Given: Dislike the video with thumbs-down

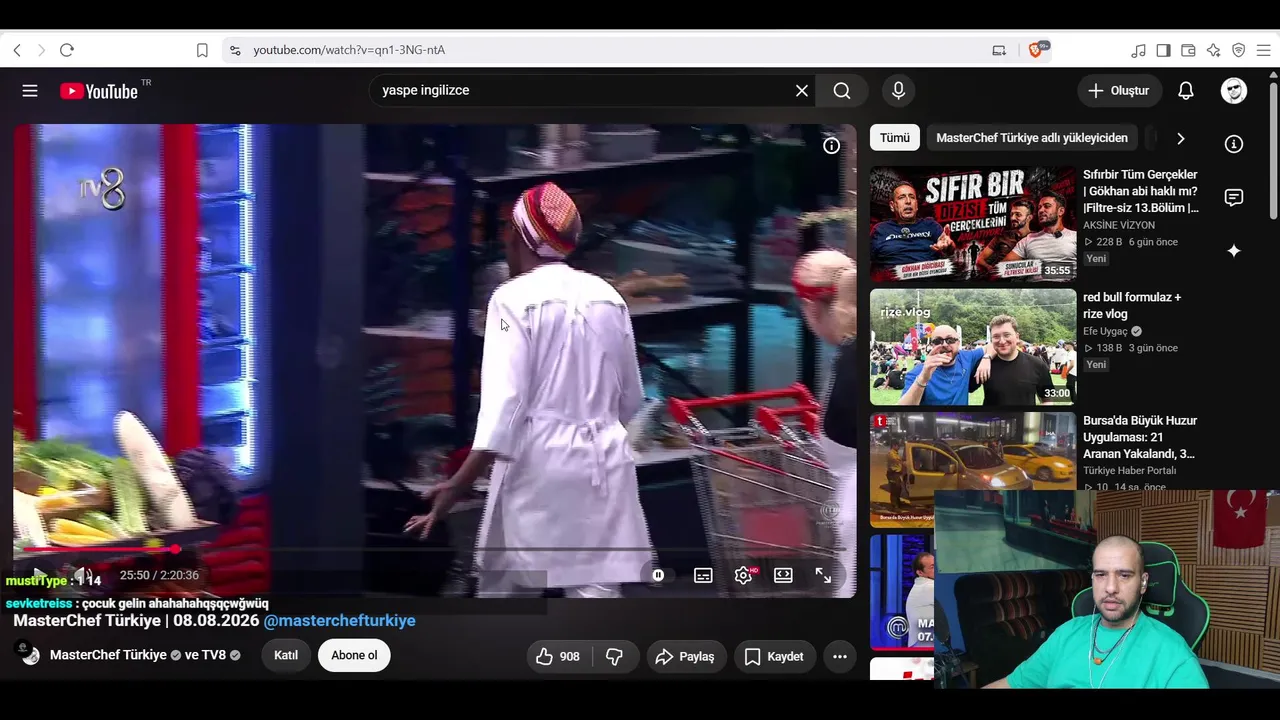Looking at the screenshot, I should [615, 656].
